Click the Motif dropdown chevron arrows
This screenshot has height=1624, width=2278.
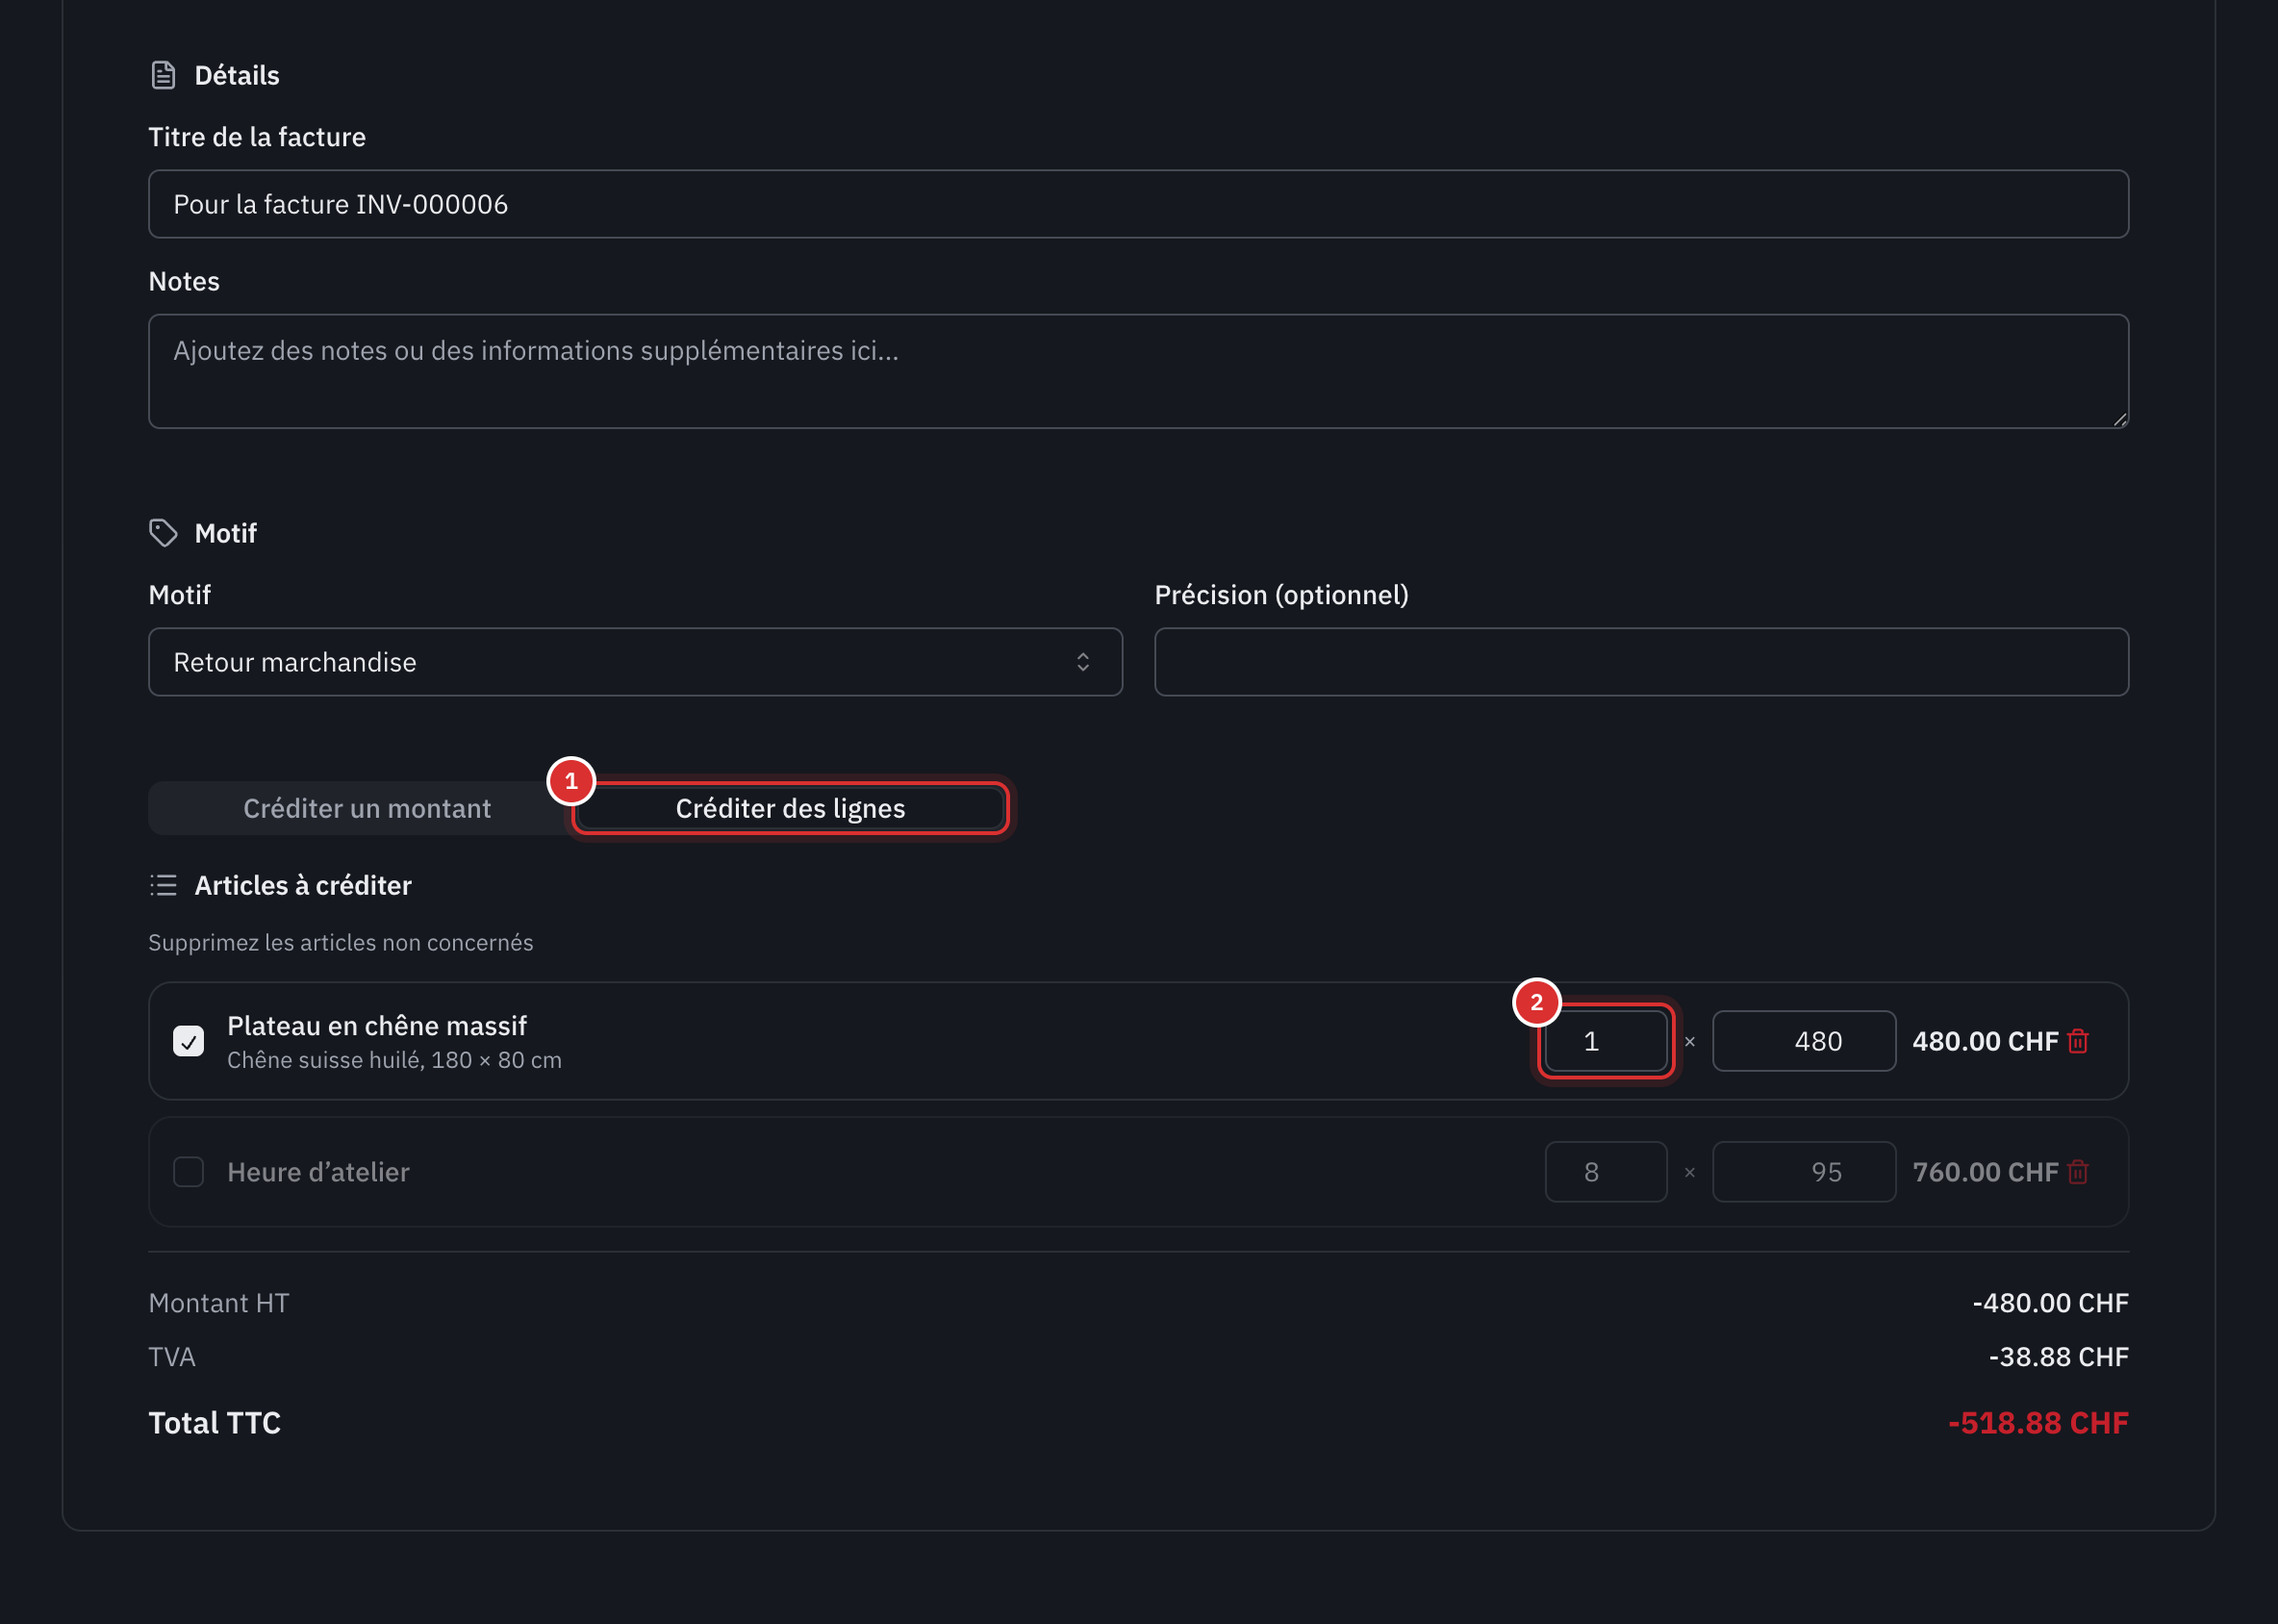pyautogui.click(x=1083, y=662)
